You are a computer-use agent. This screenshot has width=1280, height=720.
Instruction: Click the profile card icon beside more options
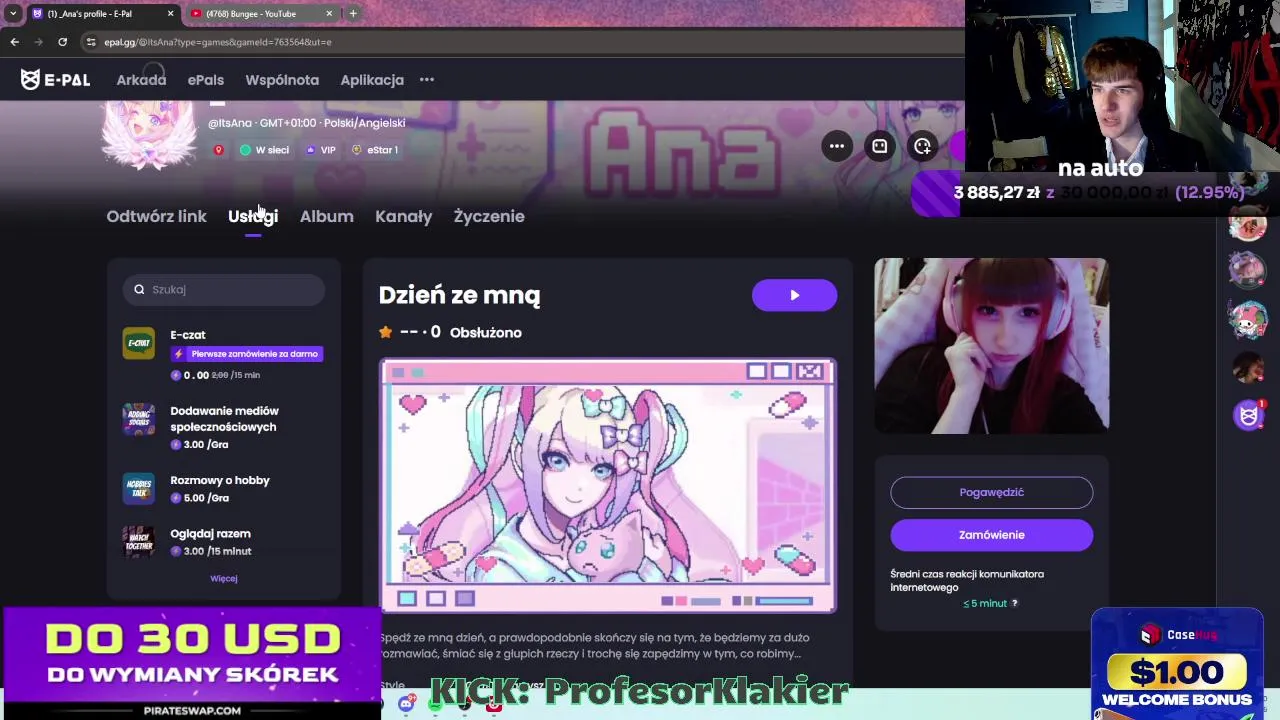880,146
